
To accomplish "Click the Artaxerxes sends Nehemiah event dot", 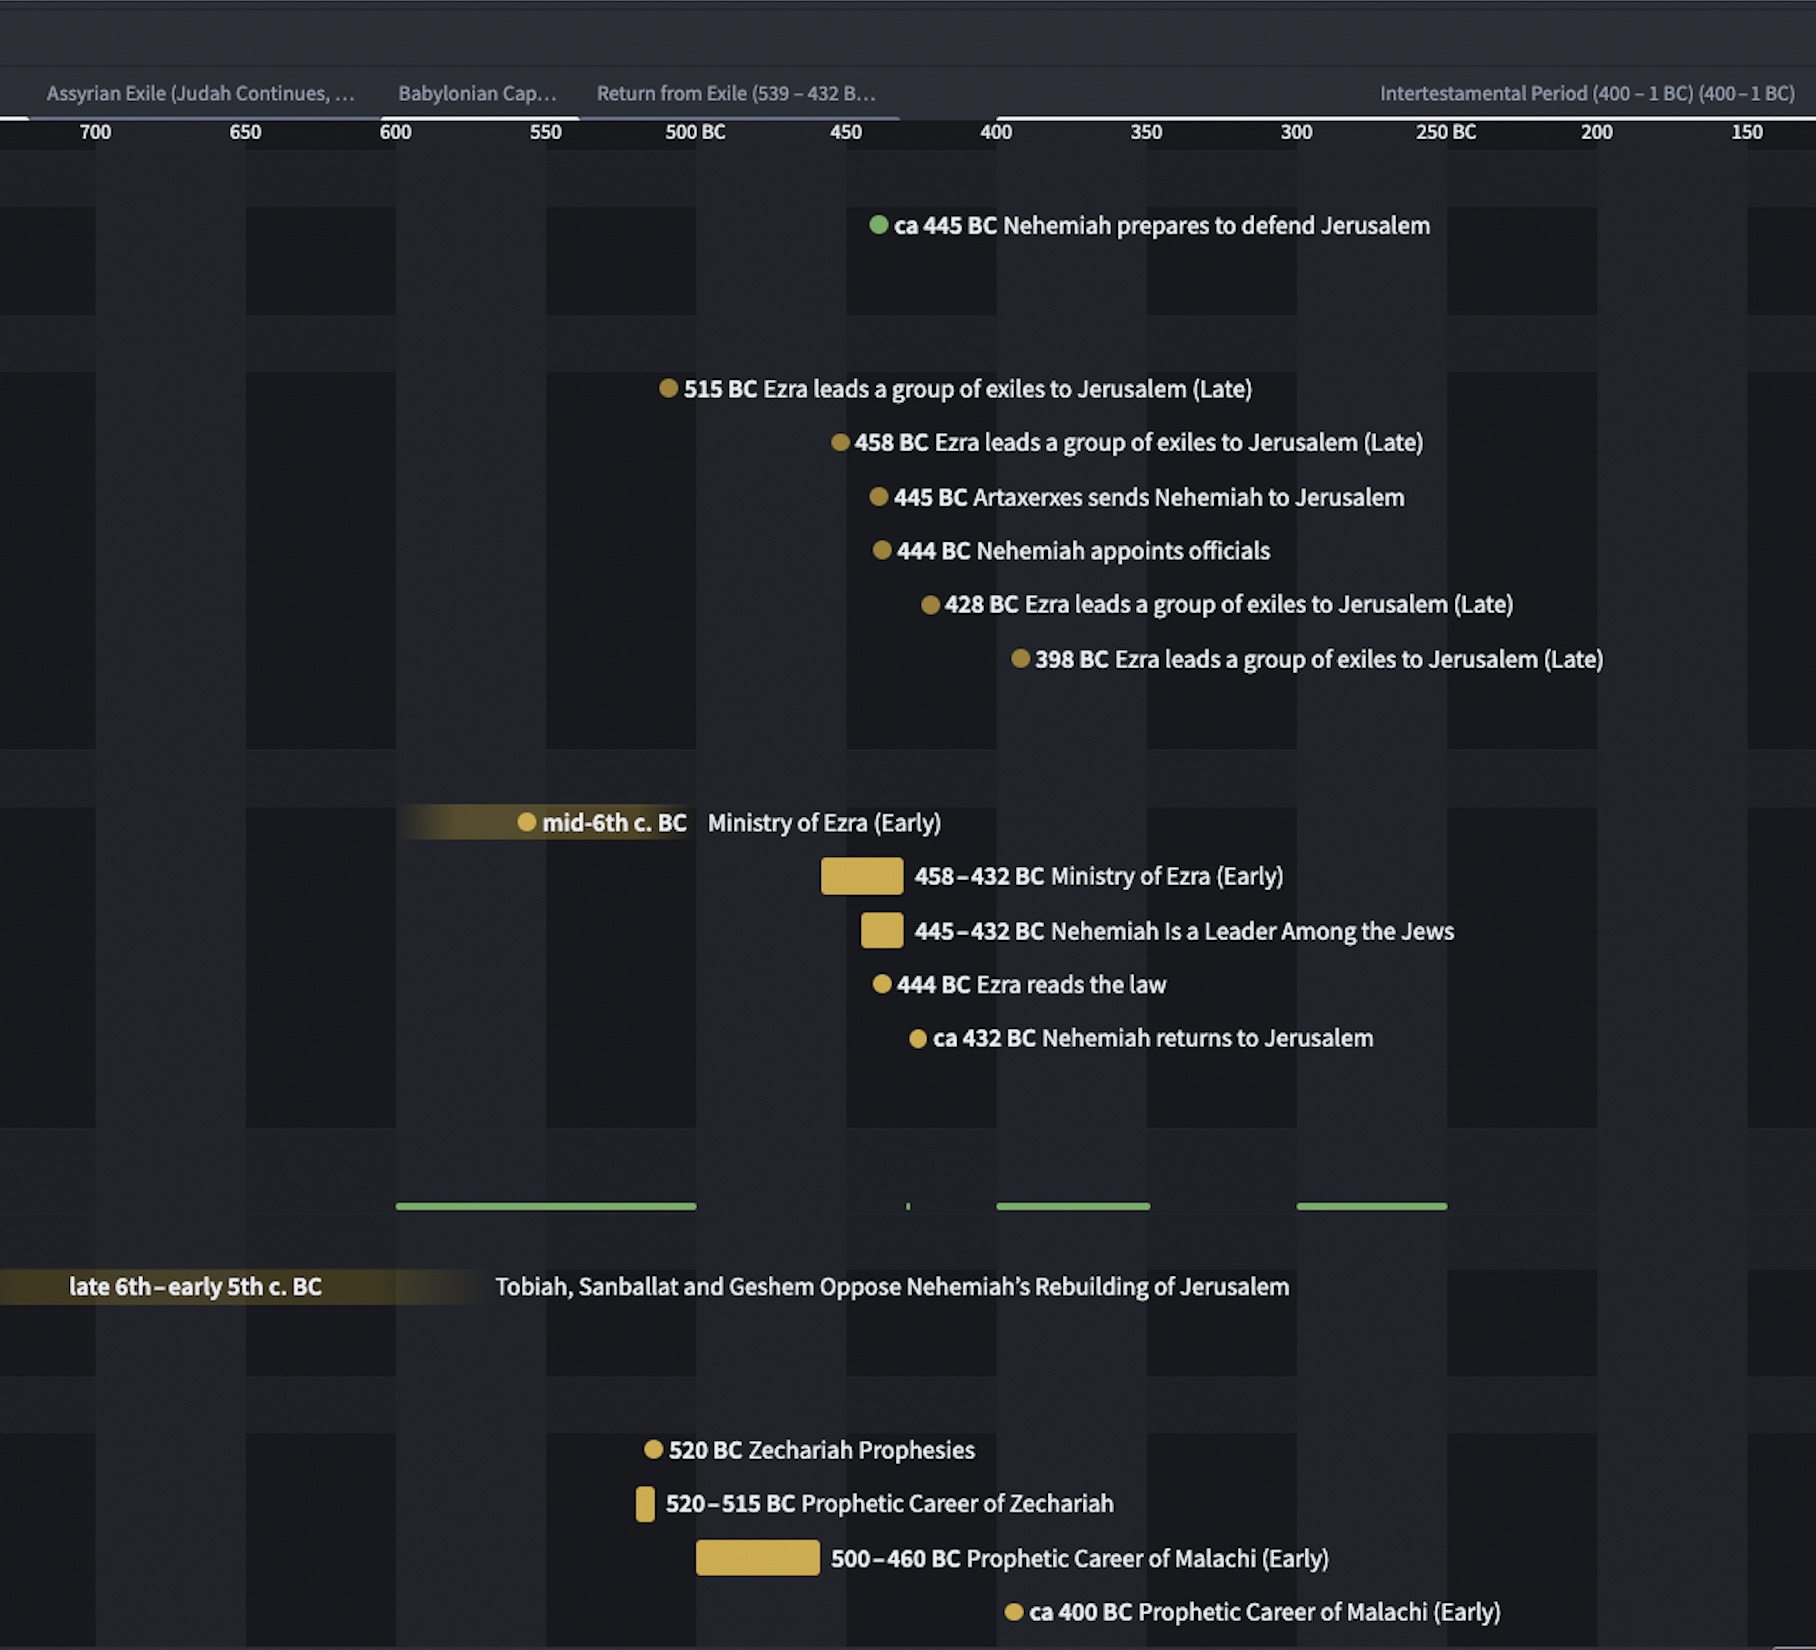I will (880, 496).
